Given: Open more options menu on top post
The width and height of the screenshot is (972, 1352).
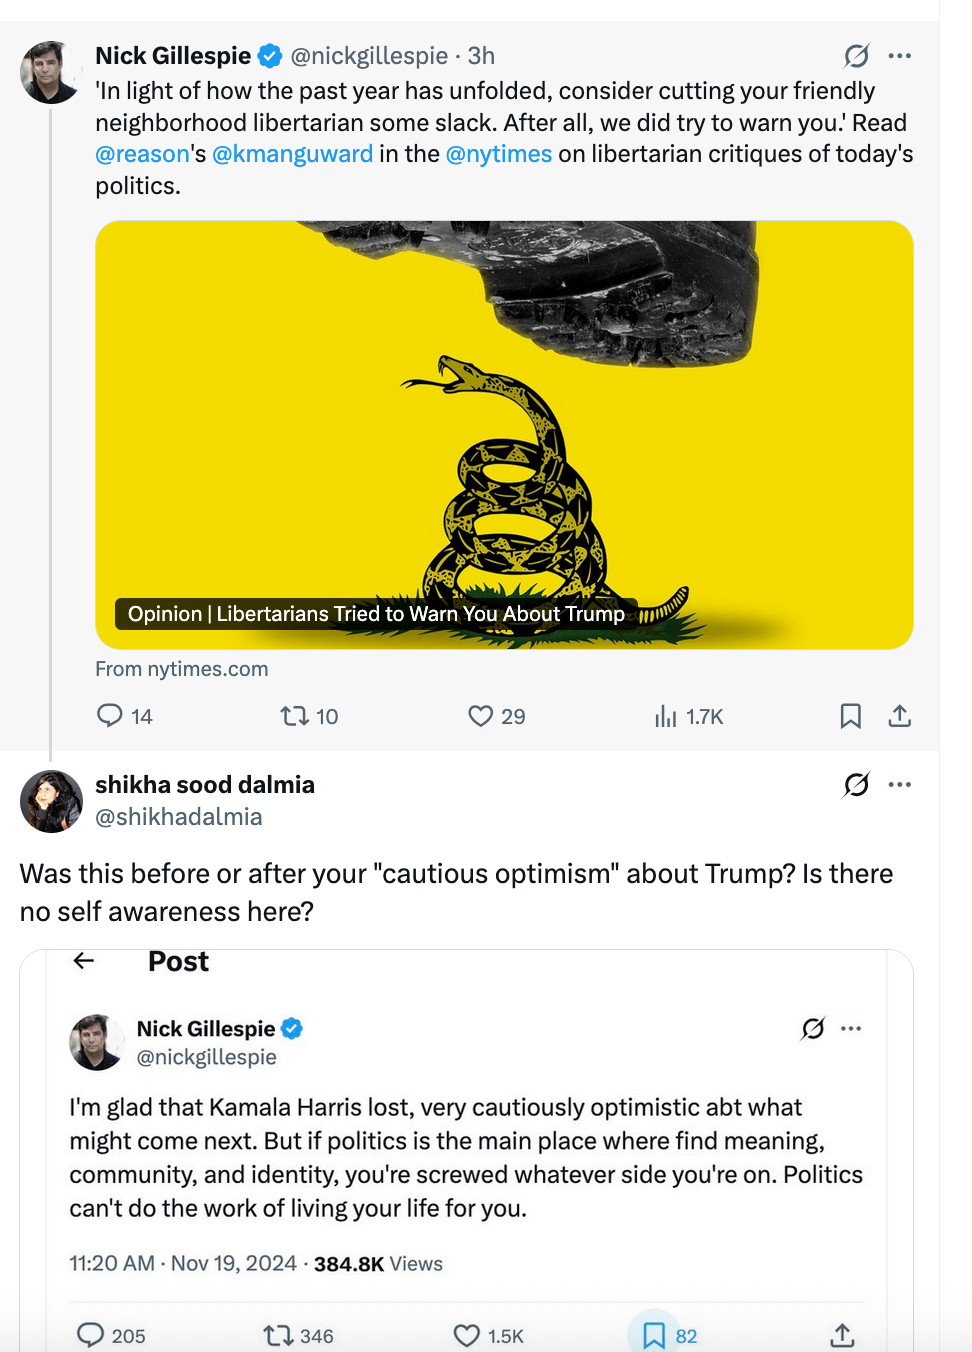Looking at the screenshot, I should pyautogui.click(x=900, y=56).
